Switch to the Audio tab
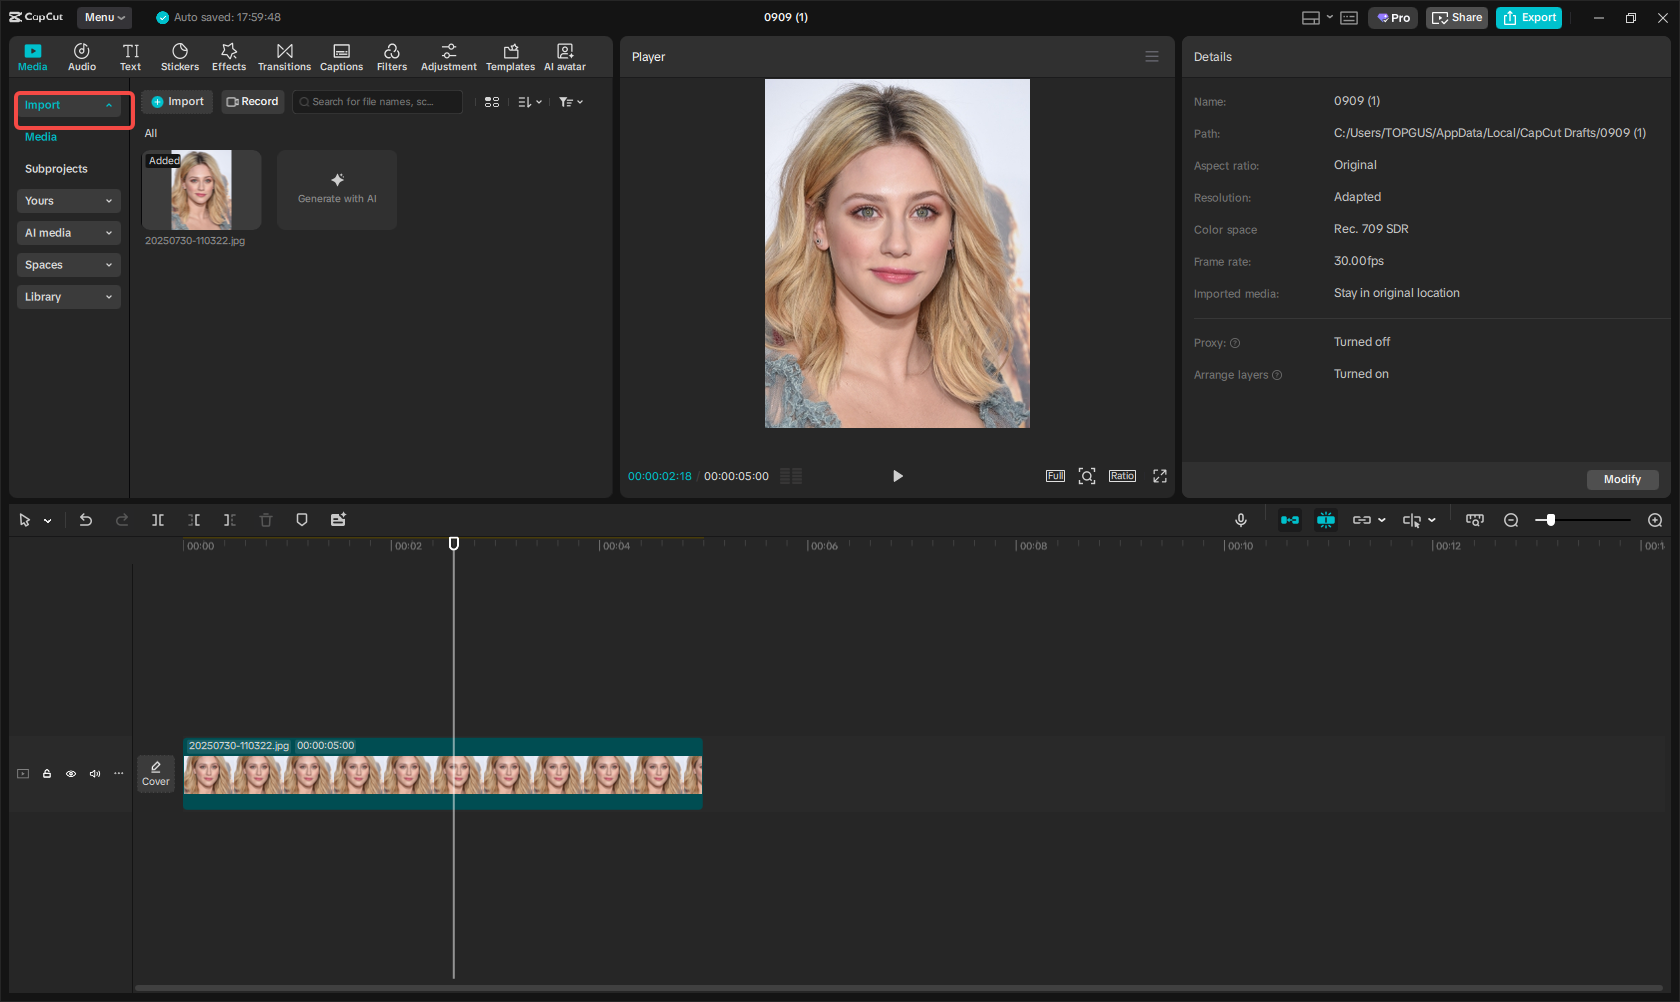1680x1002 pixels. tap(82, 57)
